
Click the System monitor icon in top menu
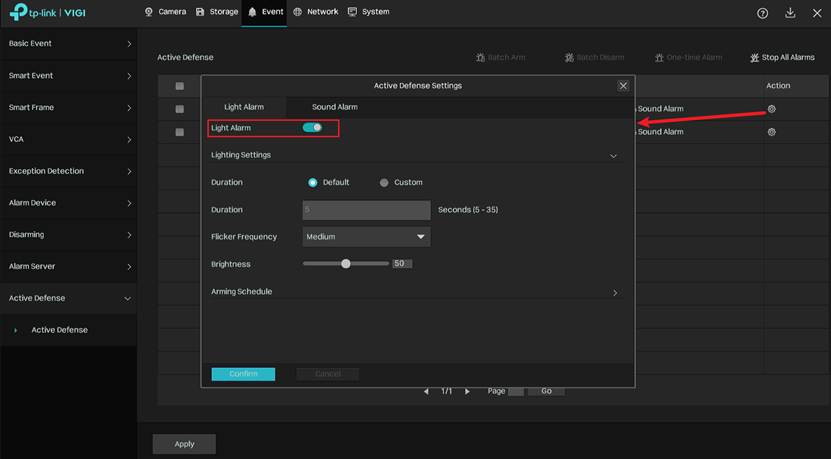tap(352, 12)
